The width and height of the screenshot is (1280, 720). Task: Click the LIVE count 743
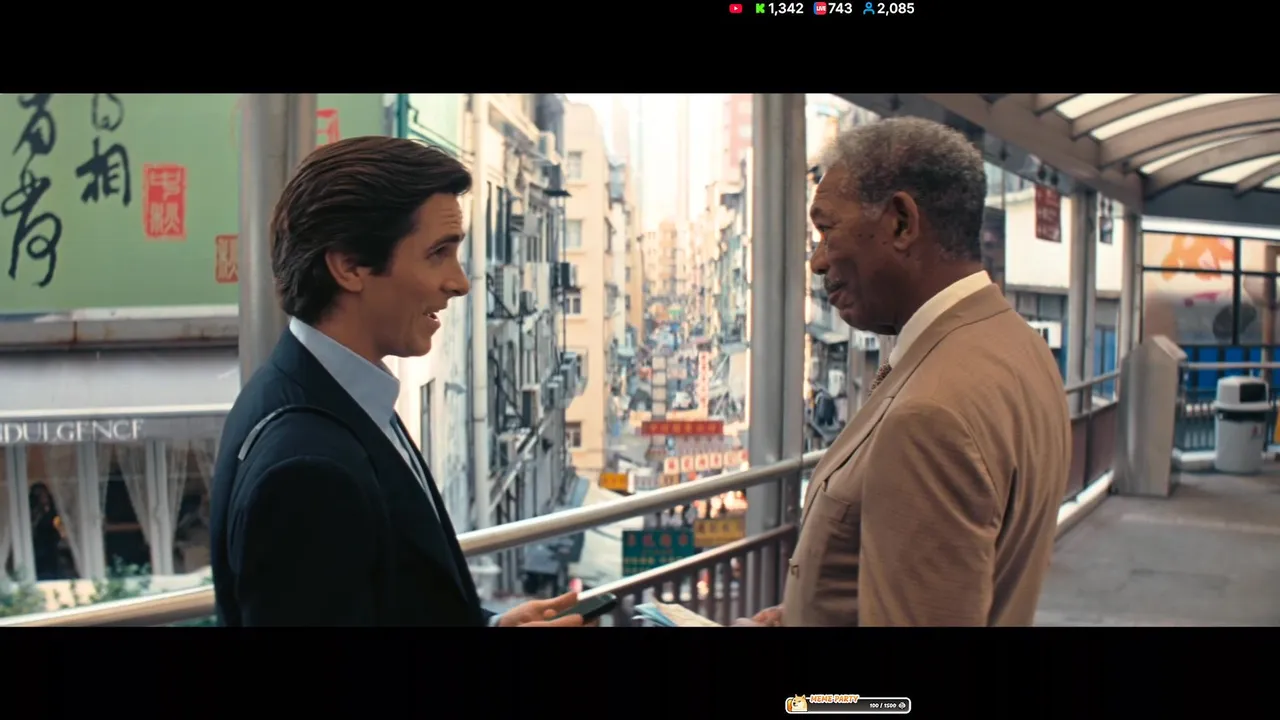pos(840,8)
